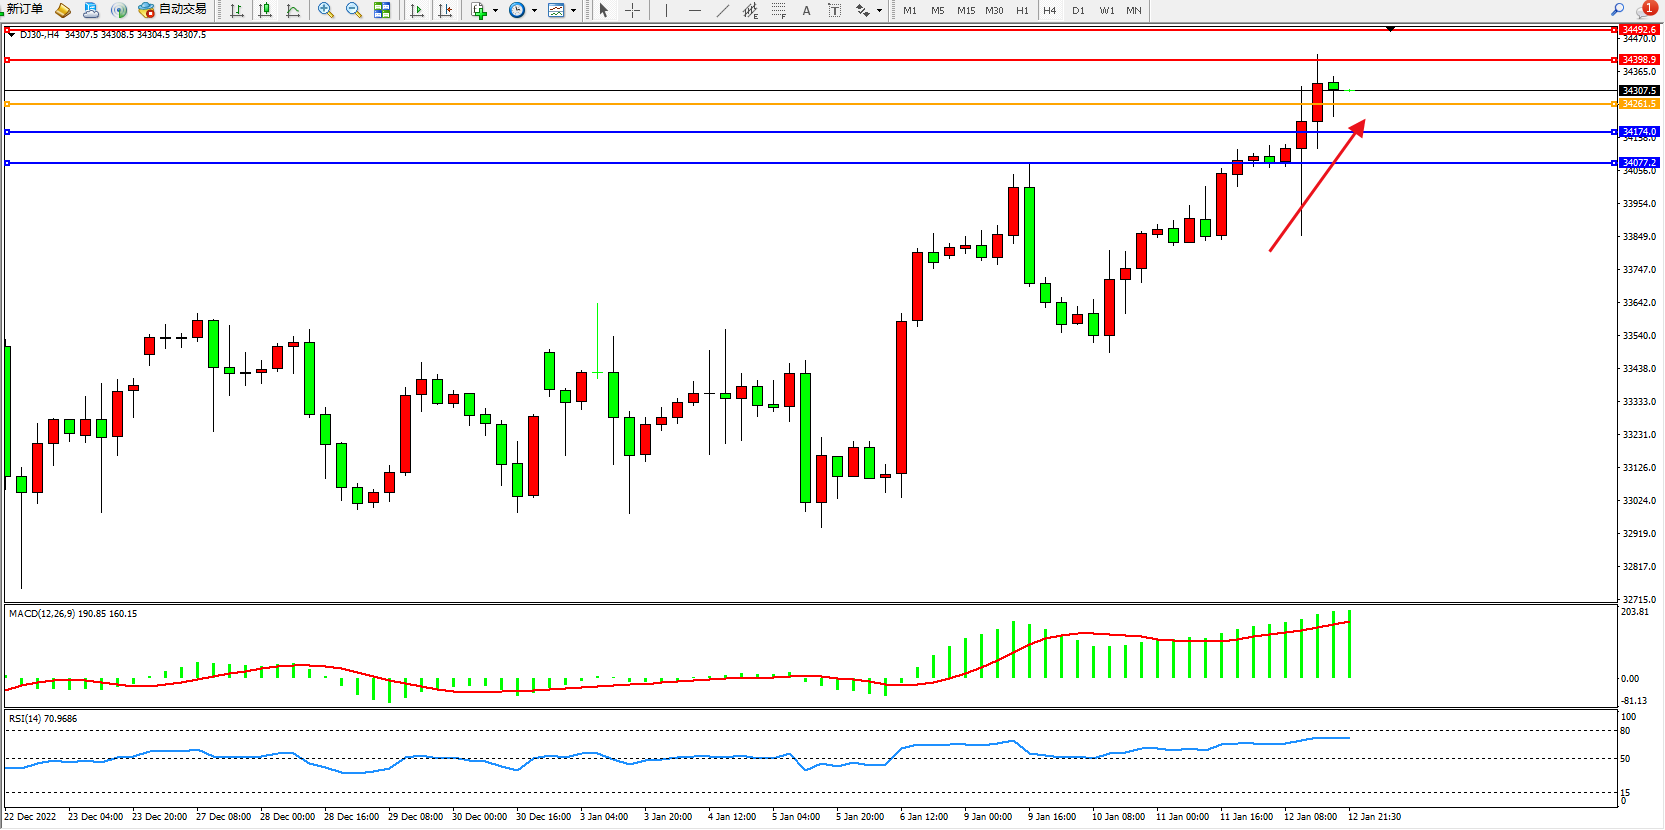Screen dimensions: 1665x830
Task: Switch to the D1 timeframe
Action: (x=1078, y=10)
